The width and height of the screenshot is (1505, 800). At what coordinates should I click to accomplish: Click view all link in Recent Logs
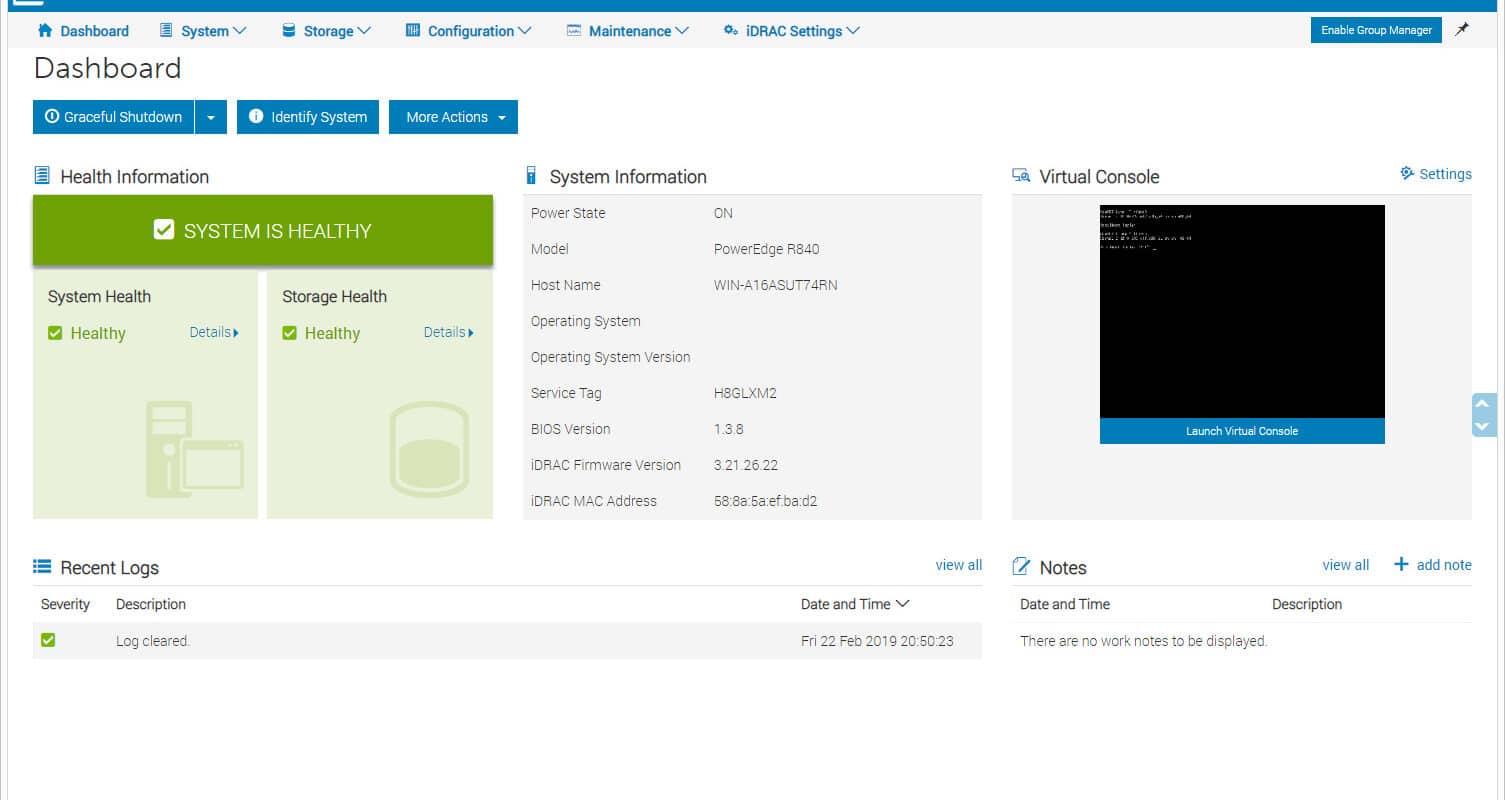click(x=958, y=565)
